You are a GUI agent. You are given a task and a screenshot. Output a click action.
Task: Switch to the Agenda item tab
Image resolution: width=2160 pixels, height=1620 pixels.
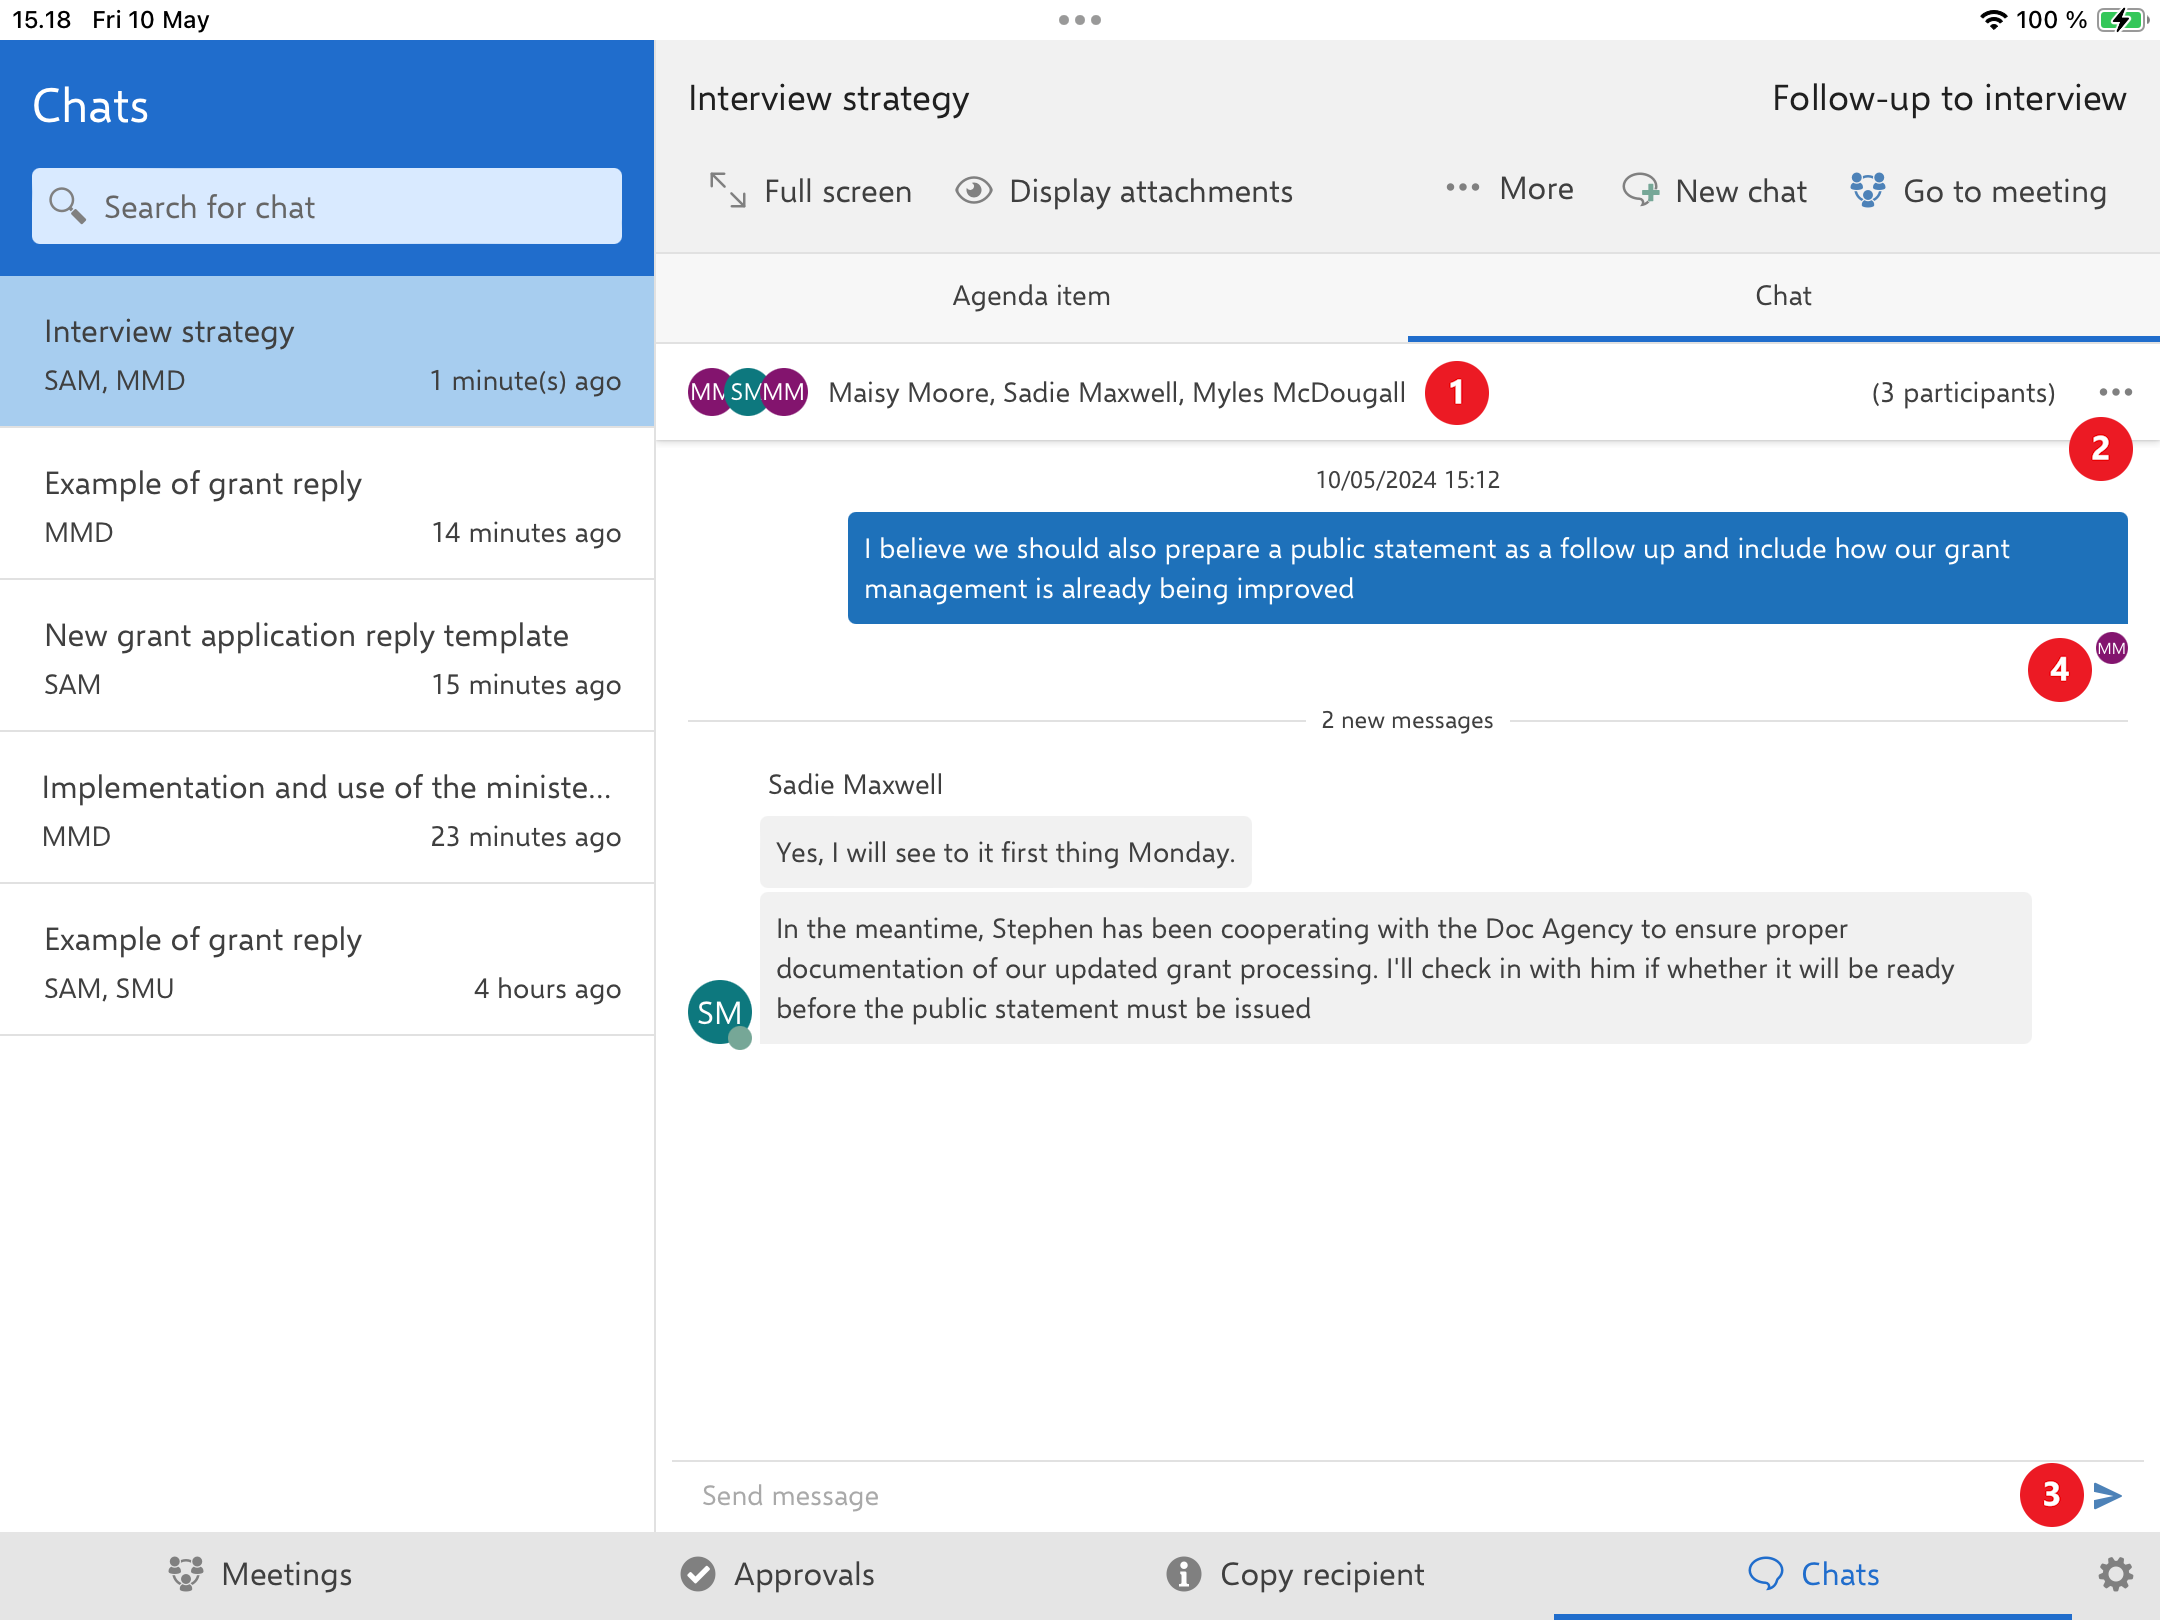tap(1031, 296)
